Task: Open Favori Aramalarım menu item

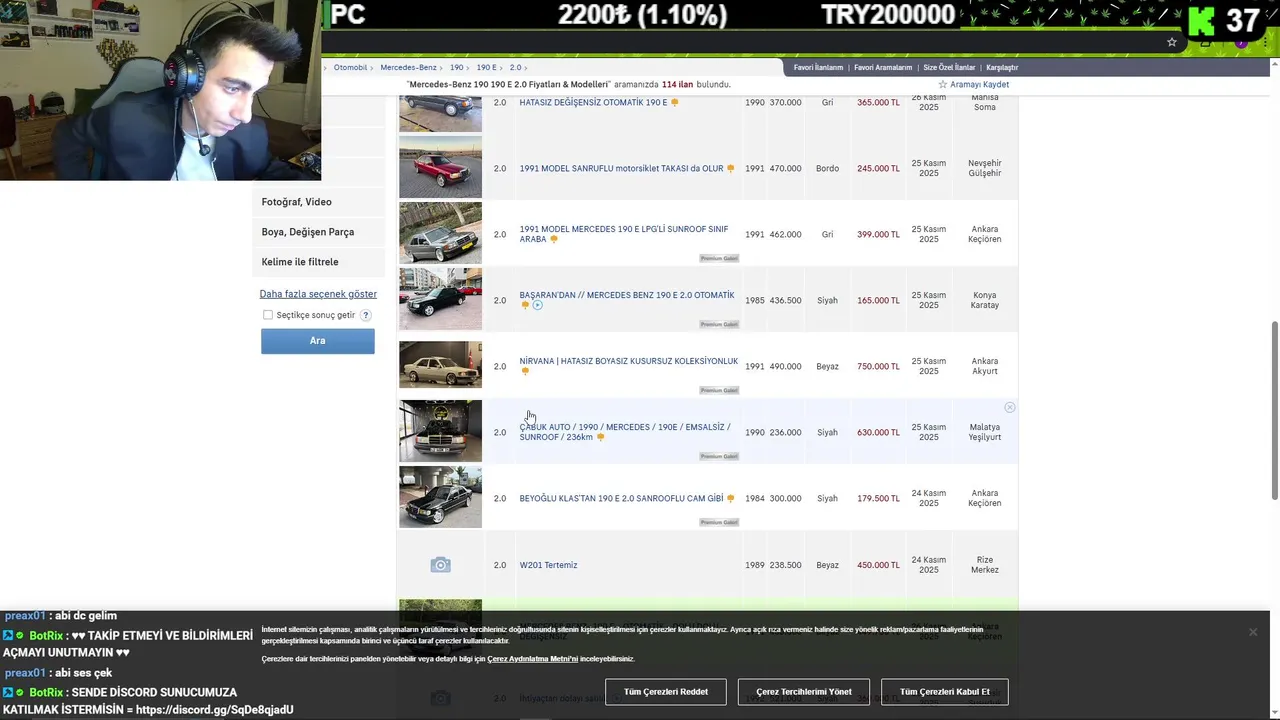Action: (x=883, y=68)
